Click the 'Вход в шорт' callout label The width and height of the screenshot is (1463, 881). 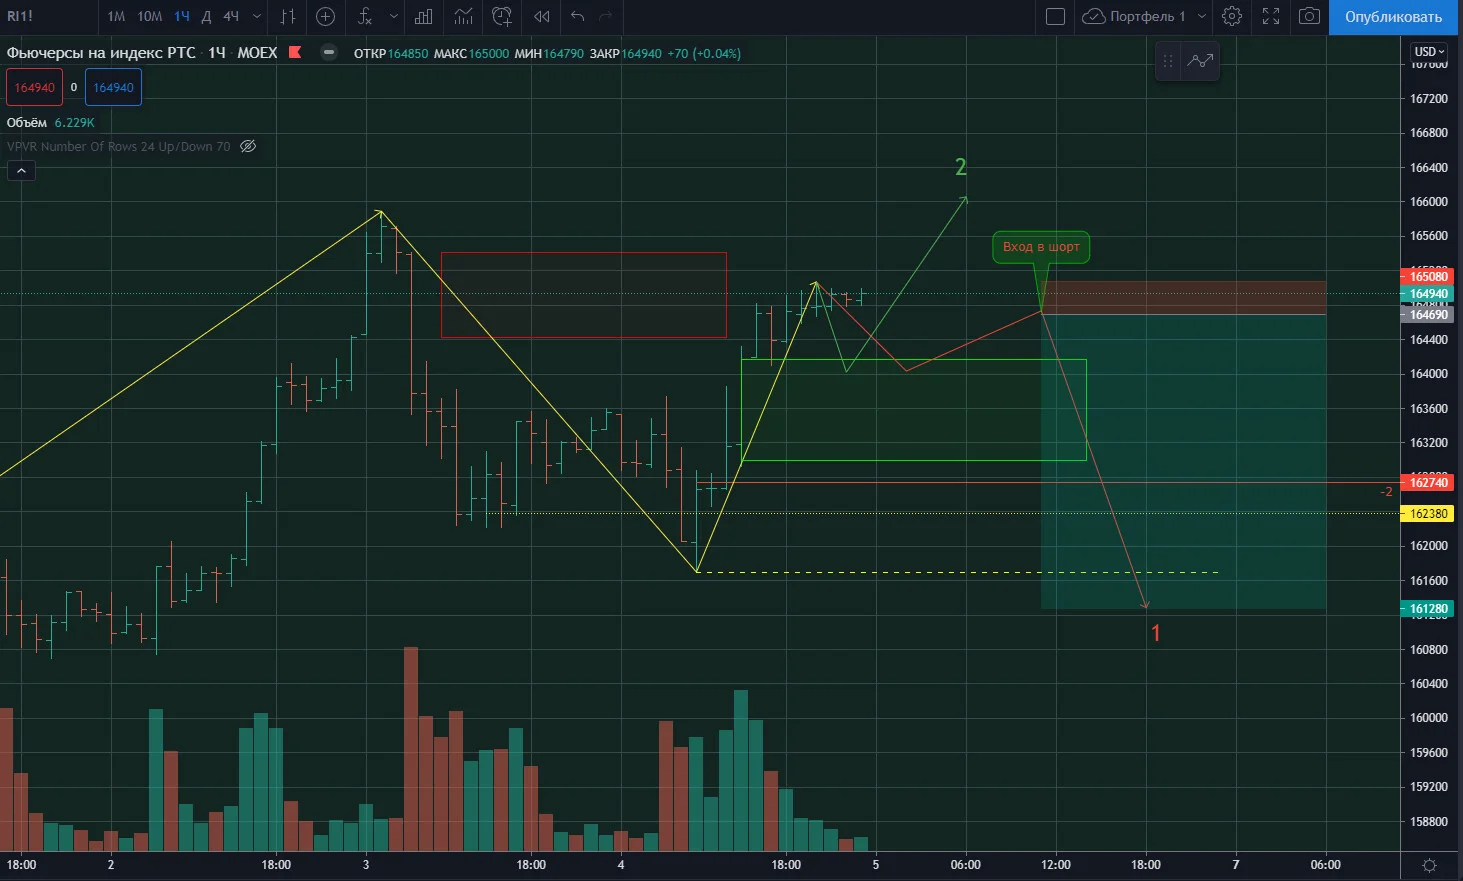tap(1041, 247)
